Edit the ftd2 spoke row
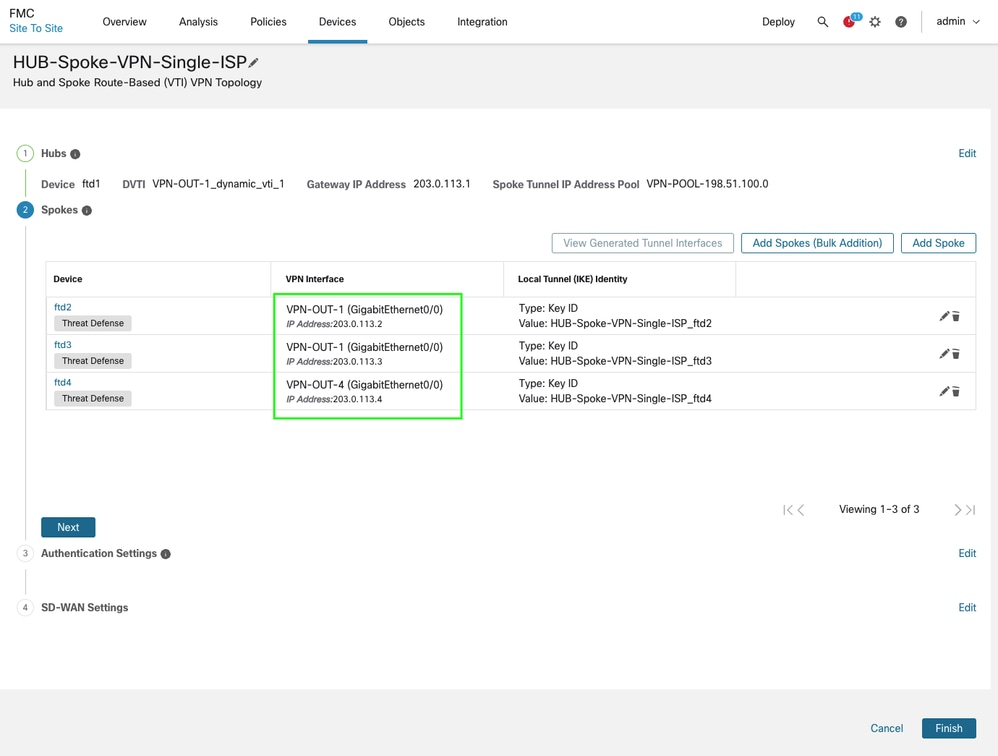The height and width of the screenshot is (756, 998). point(943,316)
